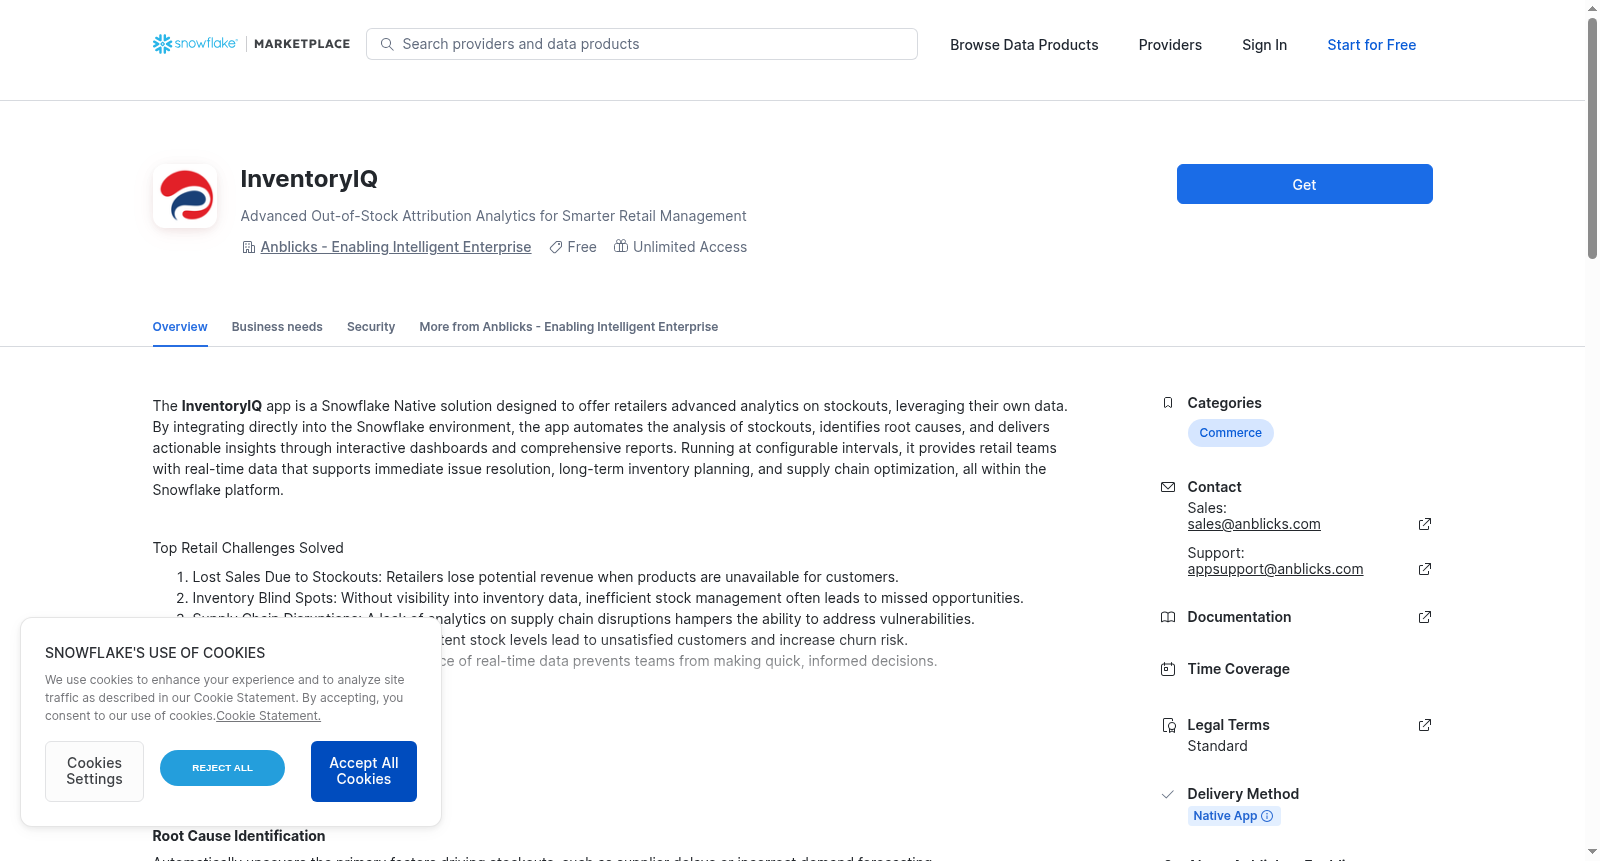Image resolution: width=1600 pixels, height=861 pixels.
Task: Open Cookies Settings
Action: click(94, 771)
